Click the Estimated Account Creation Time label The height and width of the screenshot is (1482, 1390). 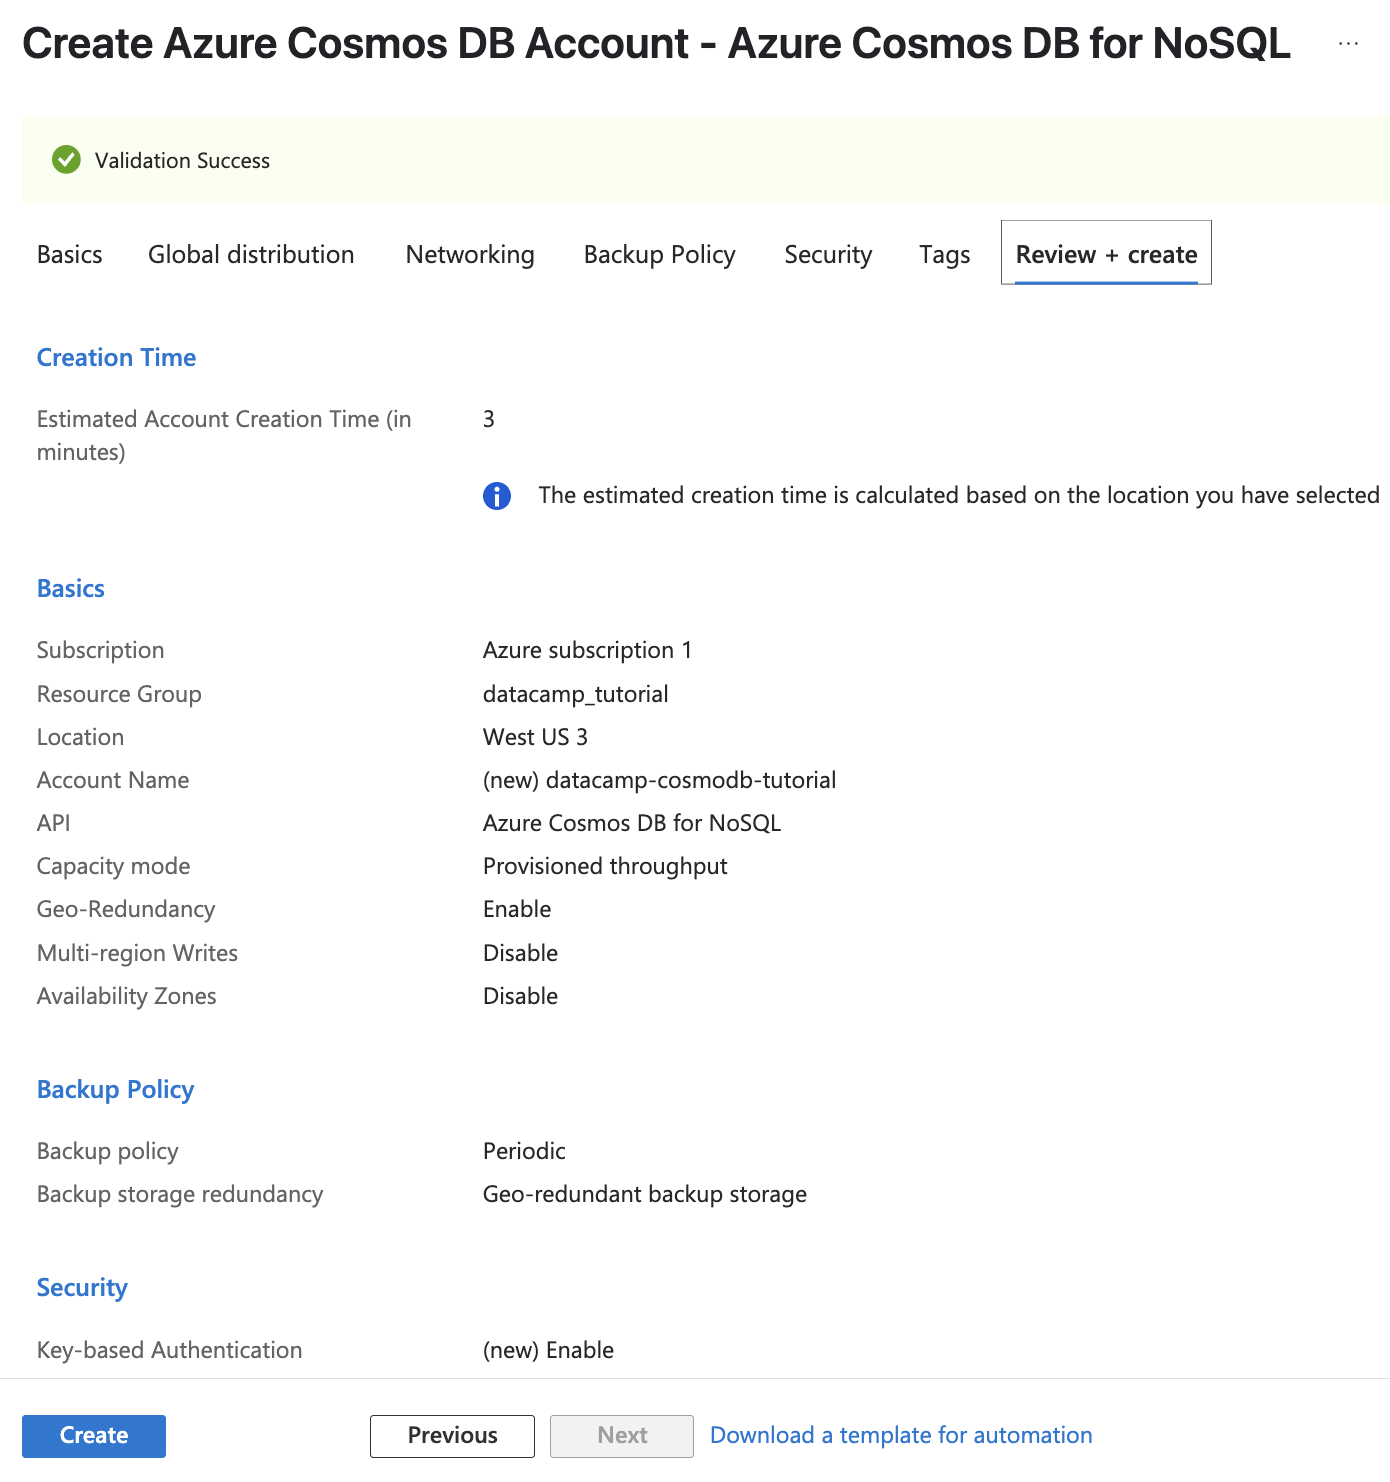[x=224, y=436]
